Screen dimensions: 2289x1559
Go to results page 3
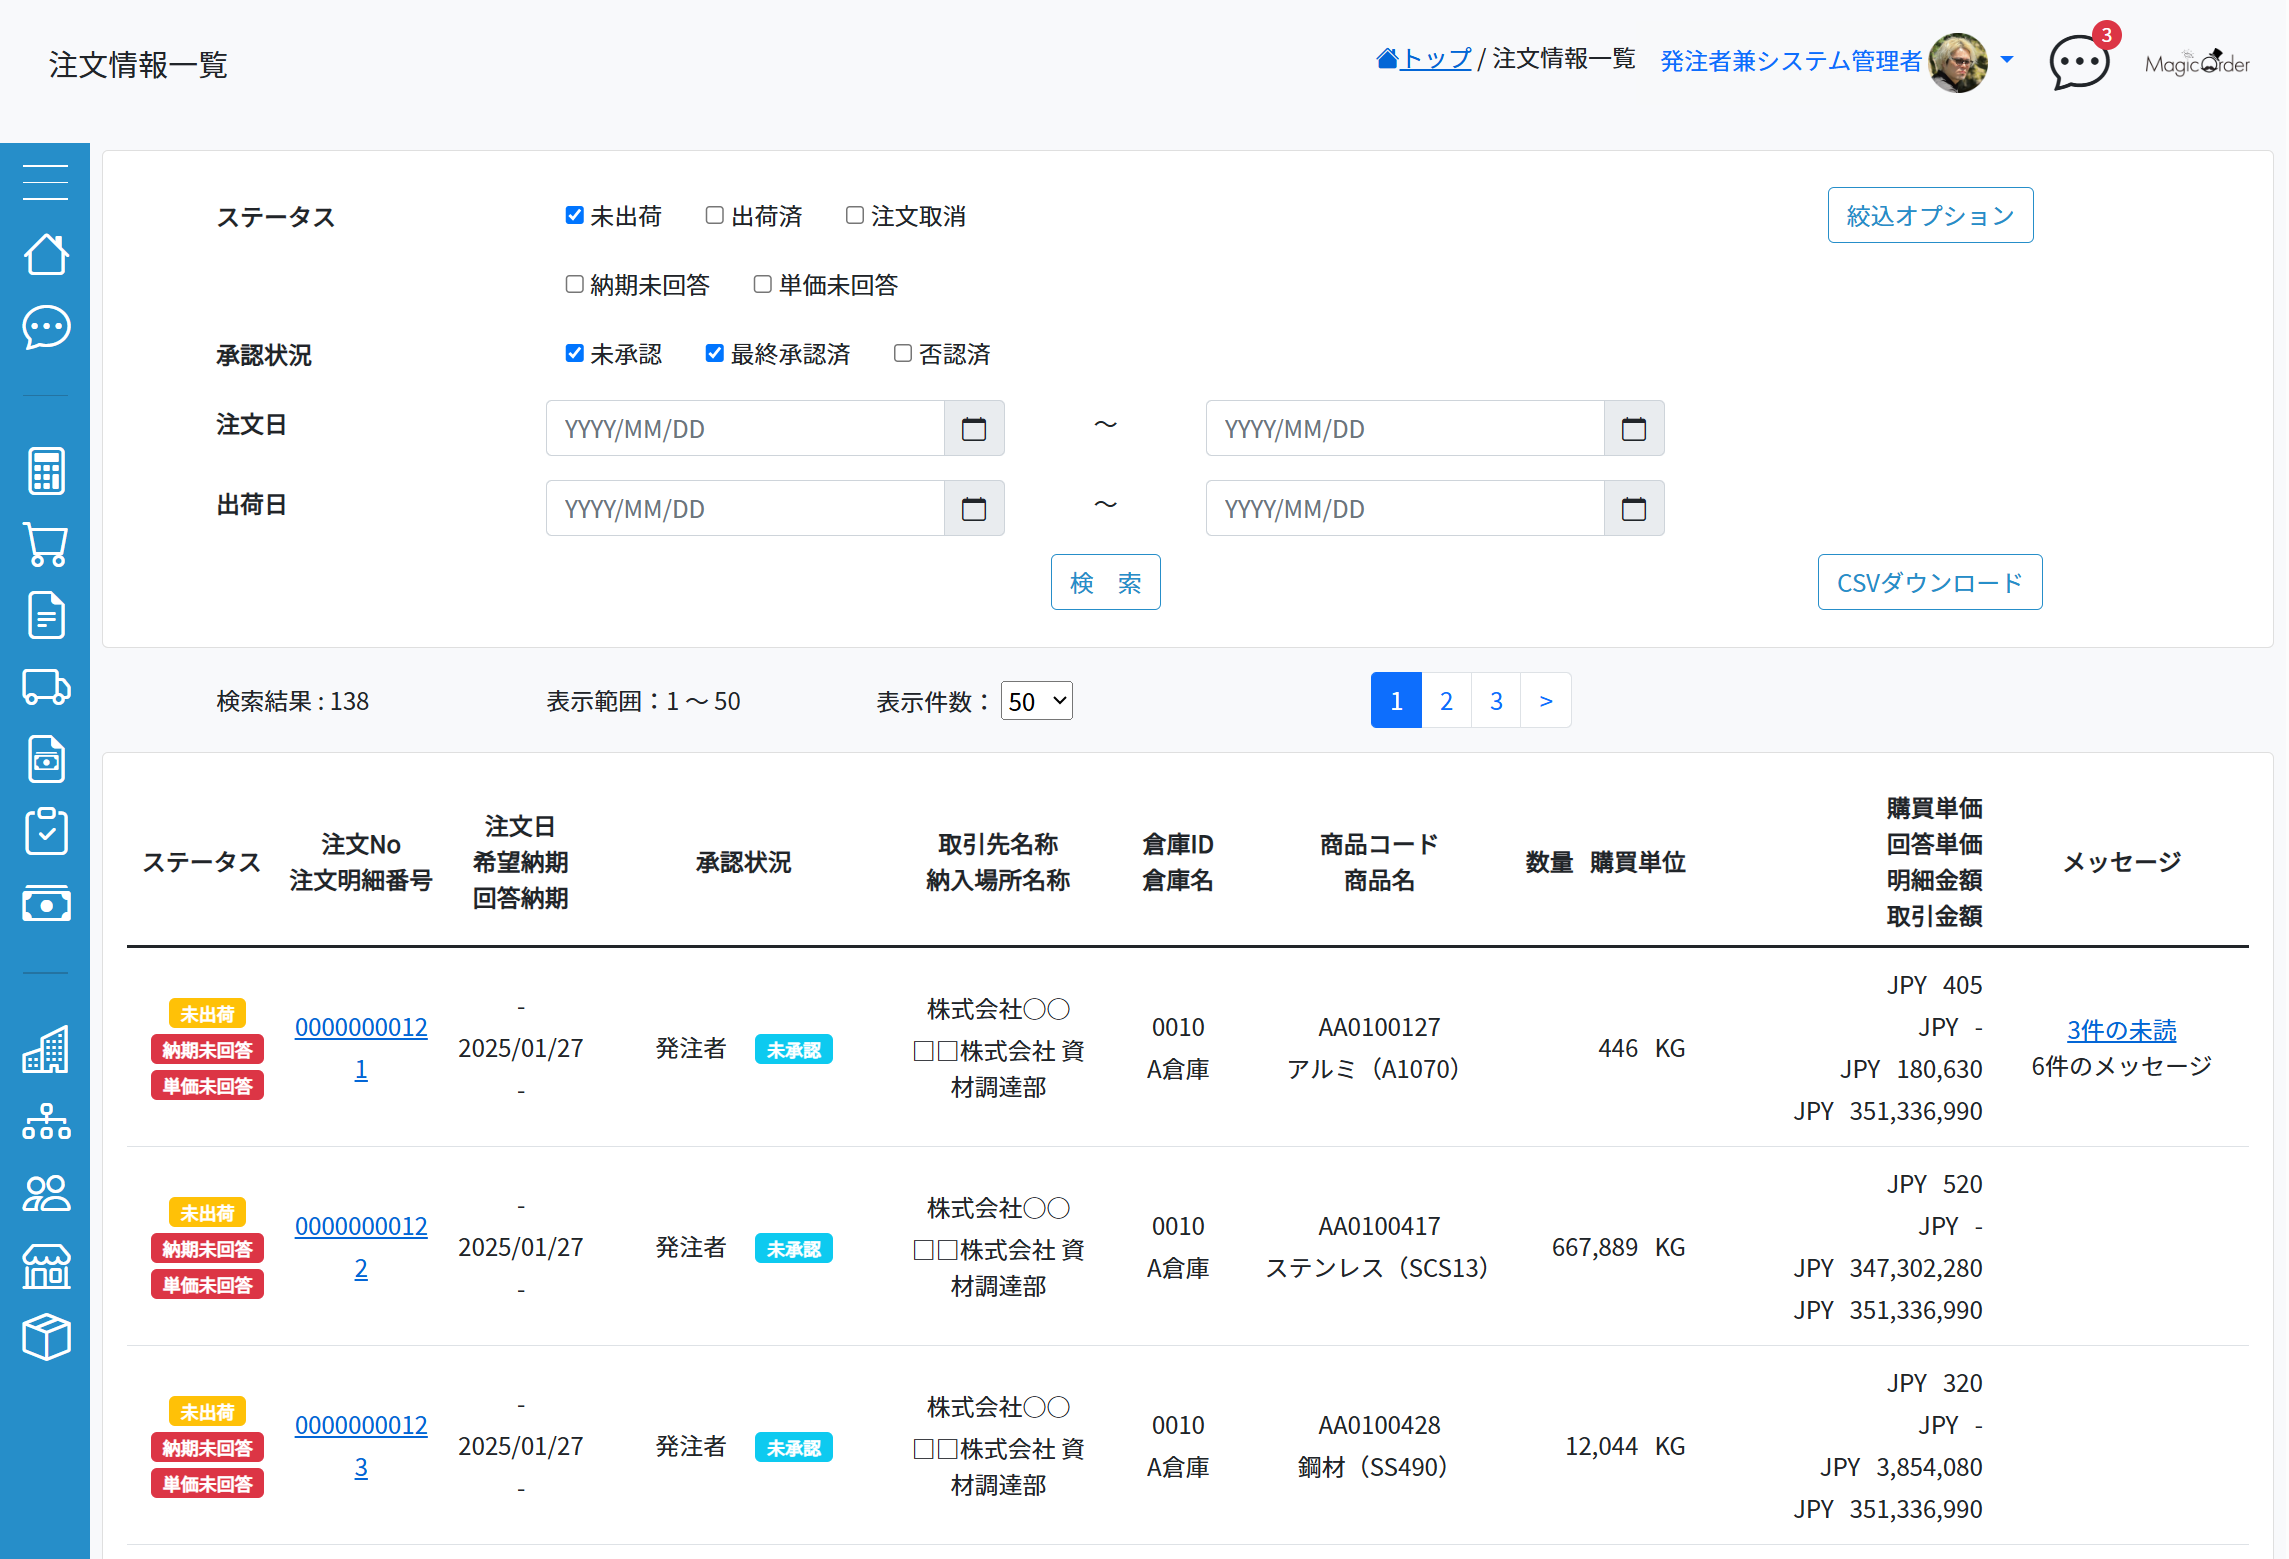point(1496,700)
